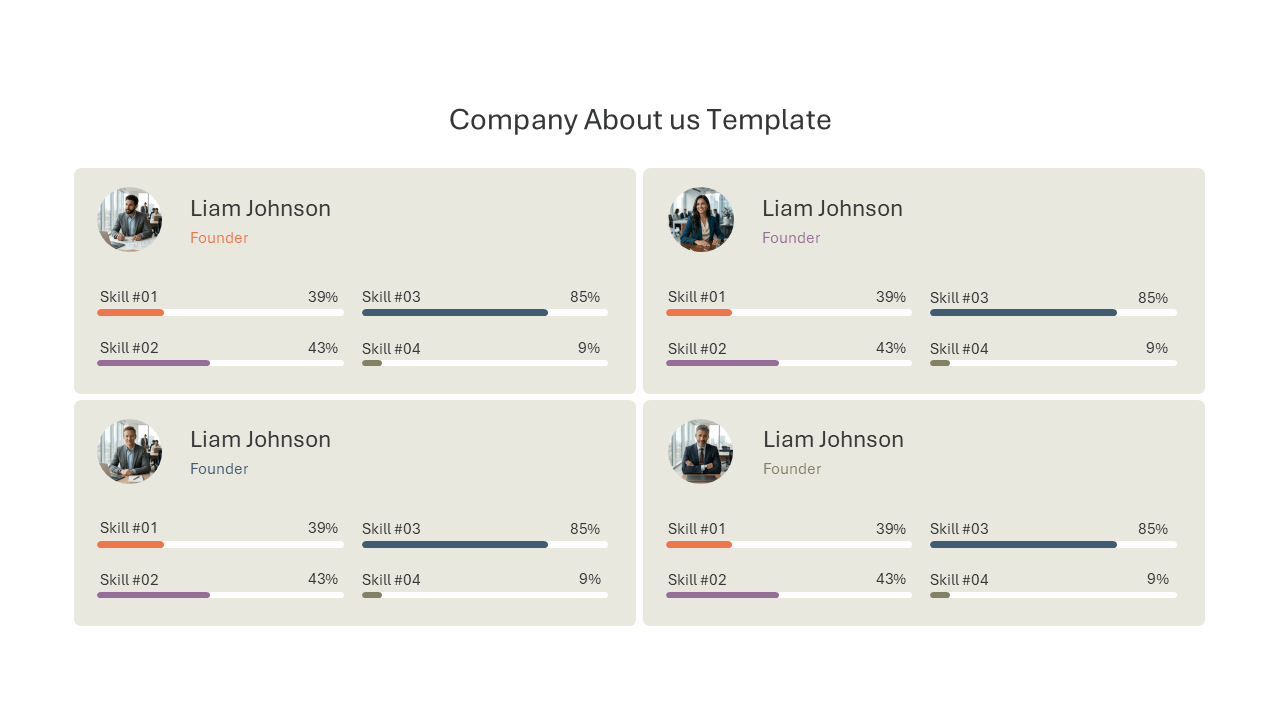
Task: Click the orange "Founder" label
Action: 219,238
